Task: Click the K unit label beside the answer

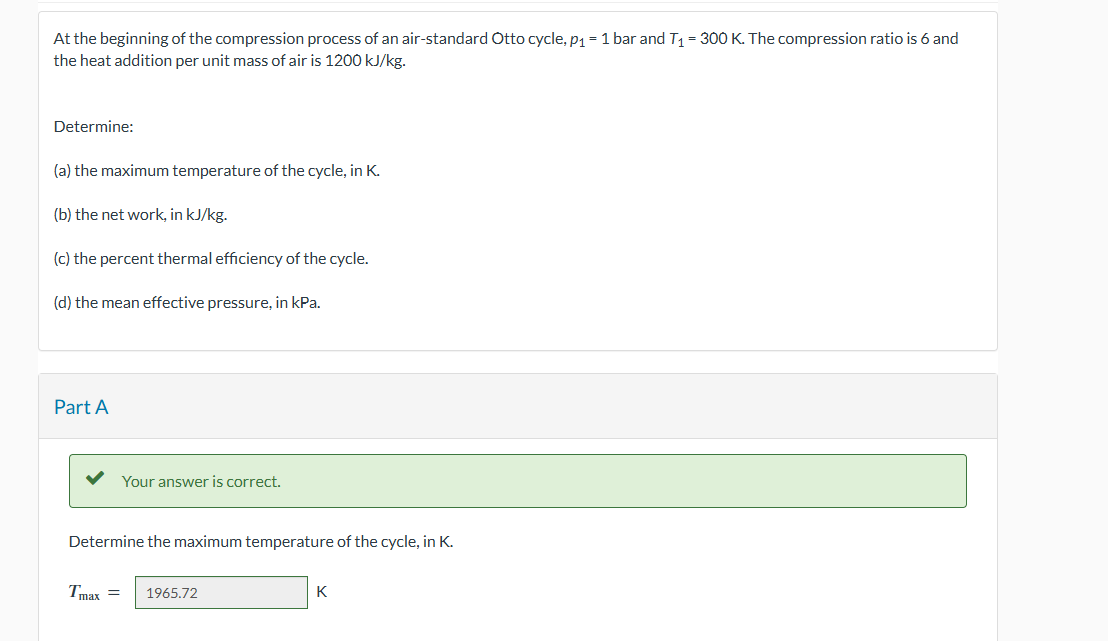Action: (x=320, y=592)
